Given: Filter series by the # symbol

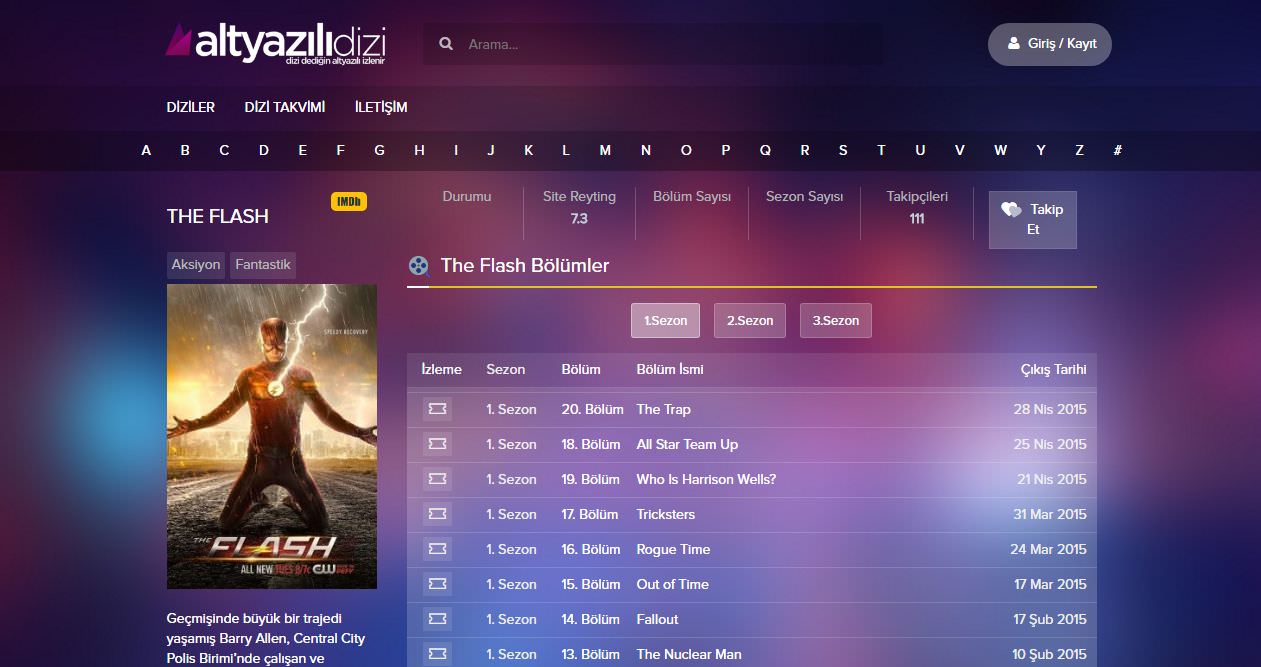Looking at the screenshot, I should [1118, 151].
